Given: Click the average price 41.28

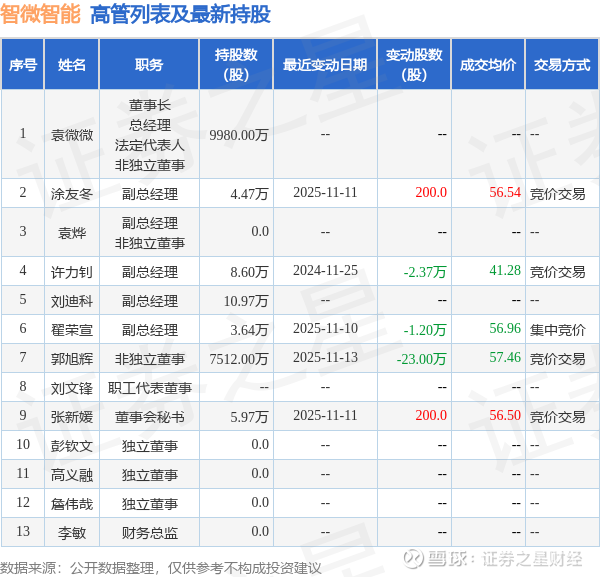Looking at the screenshot, I should click(x=505, y=270).
